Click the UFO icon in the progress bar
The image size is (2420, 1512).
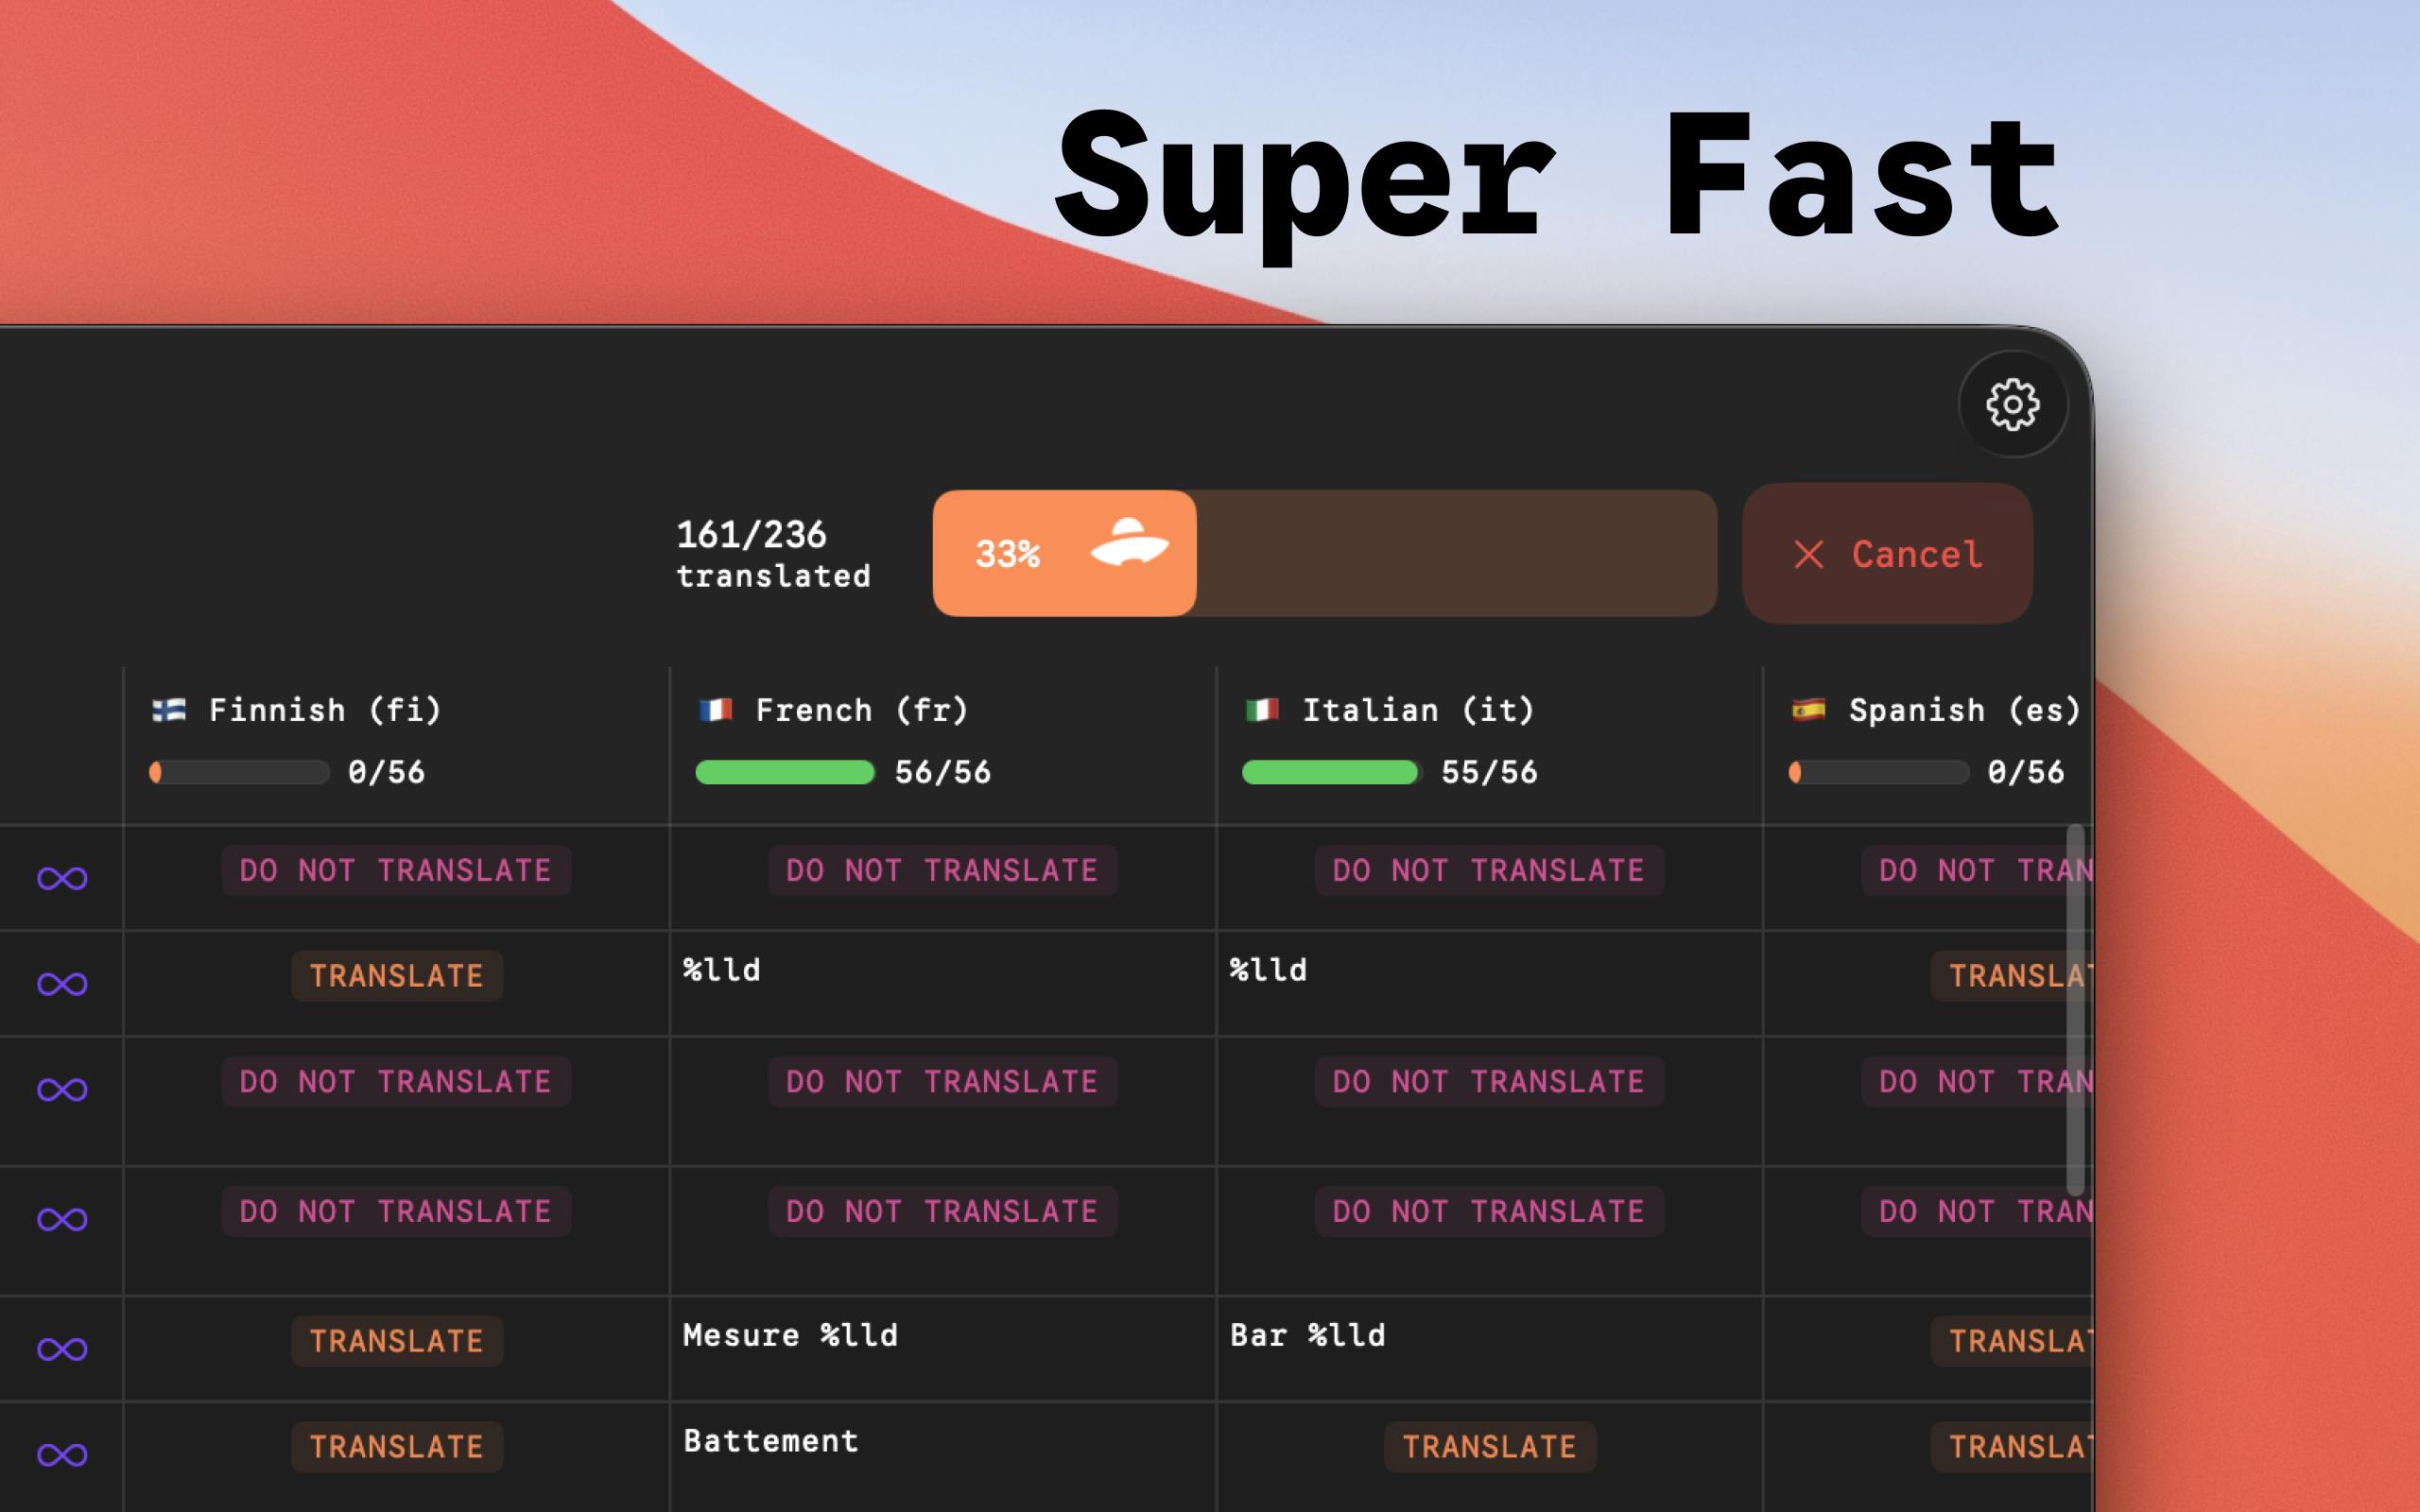[1129, 543]
